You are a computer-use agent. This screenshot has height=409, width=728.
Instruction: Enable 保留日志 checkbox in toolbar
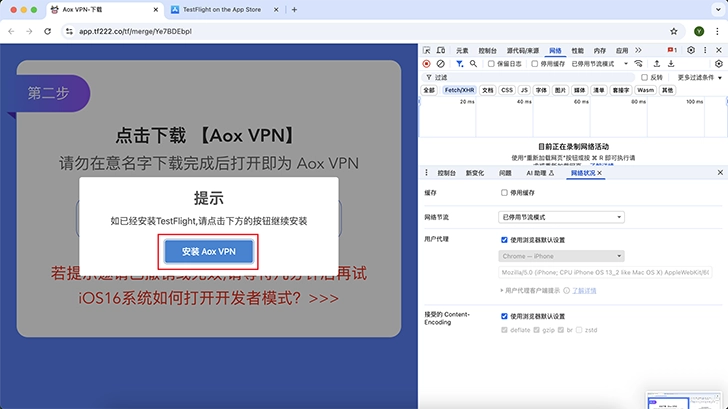(491, 64)
